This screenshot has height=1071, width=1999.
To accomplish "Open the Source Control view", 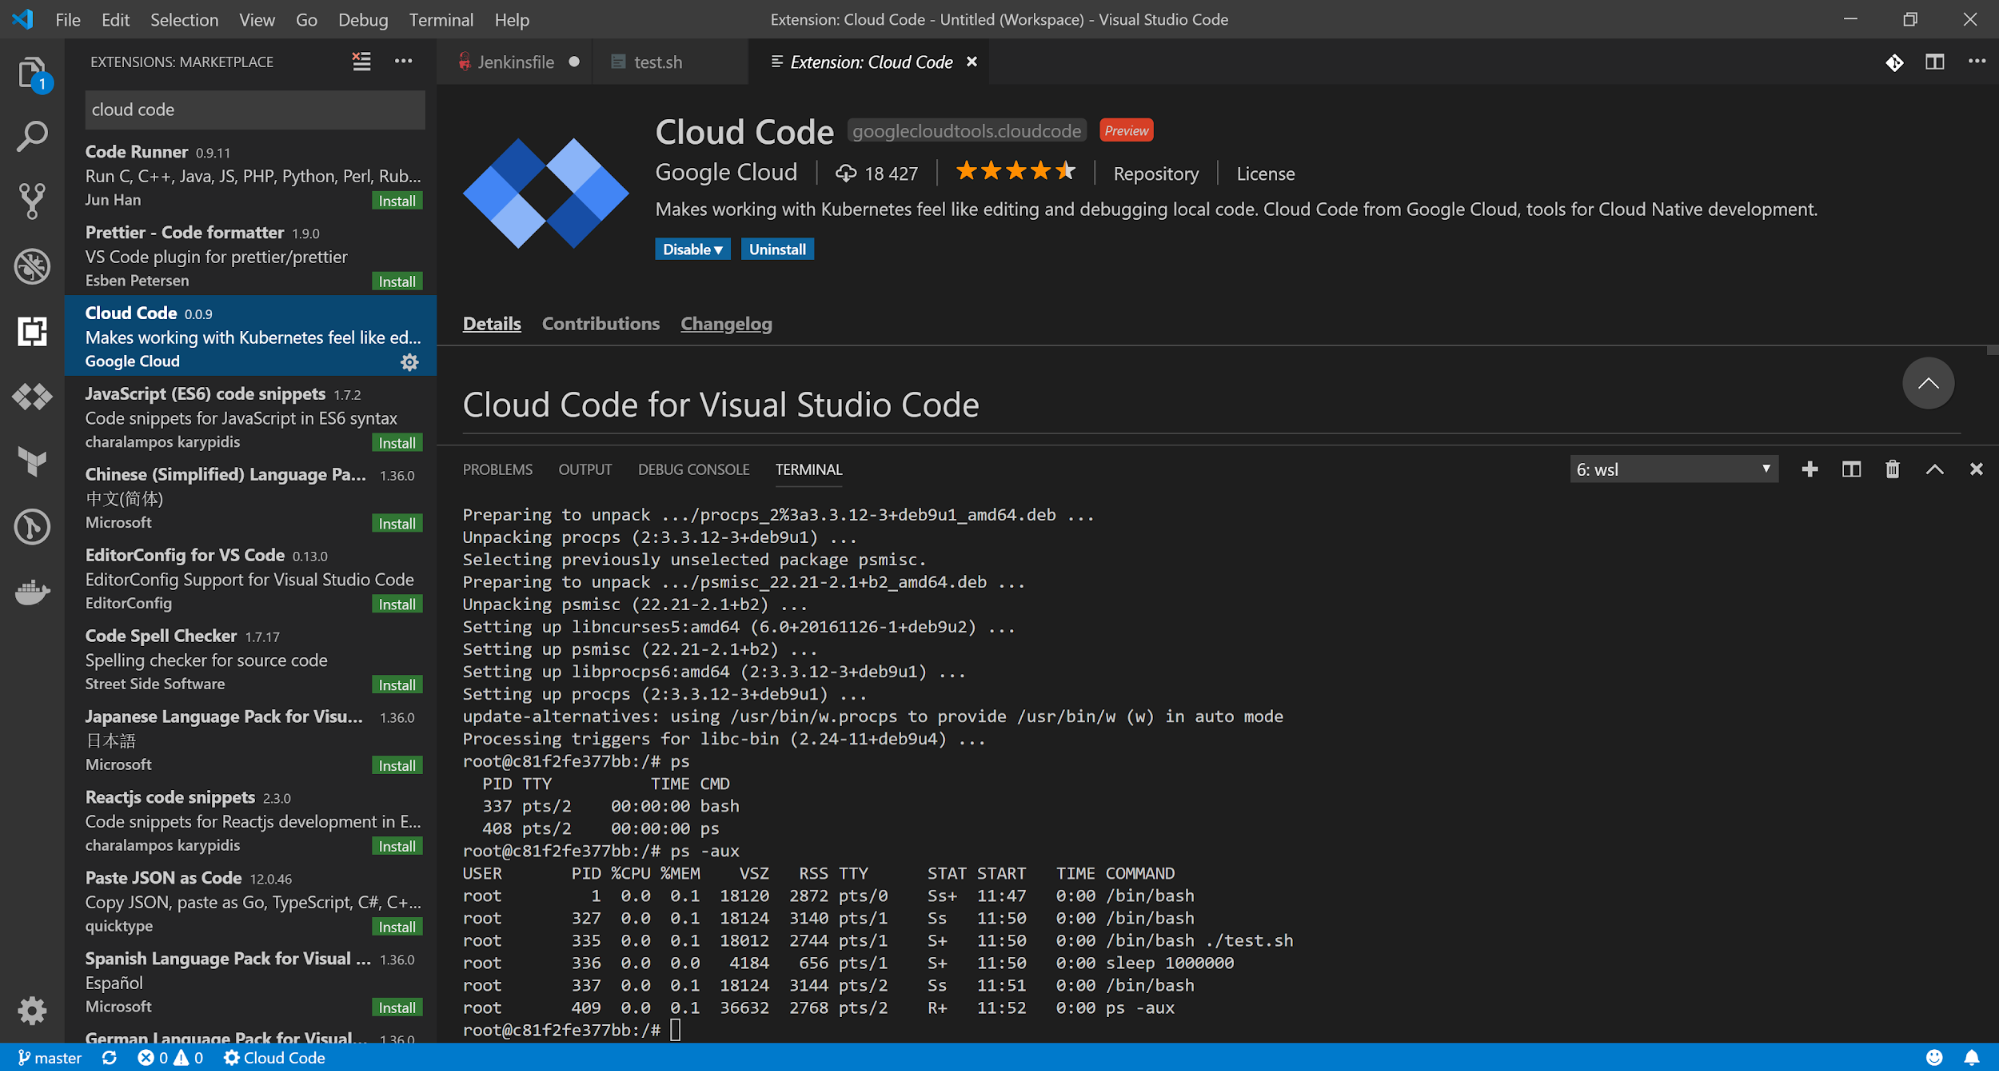I will pyautogui.click(x=32, y=201).
